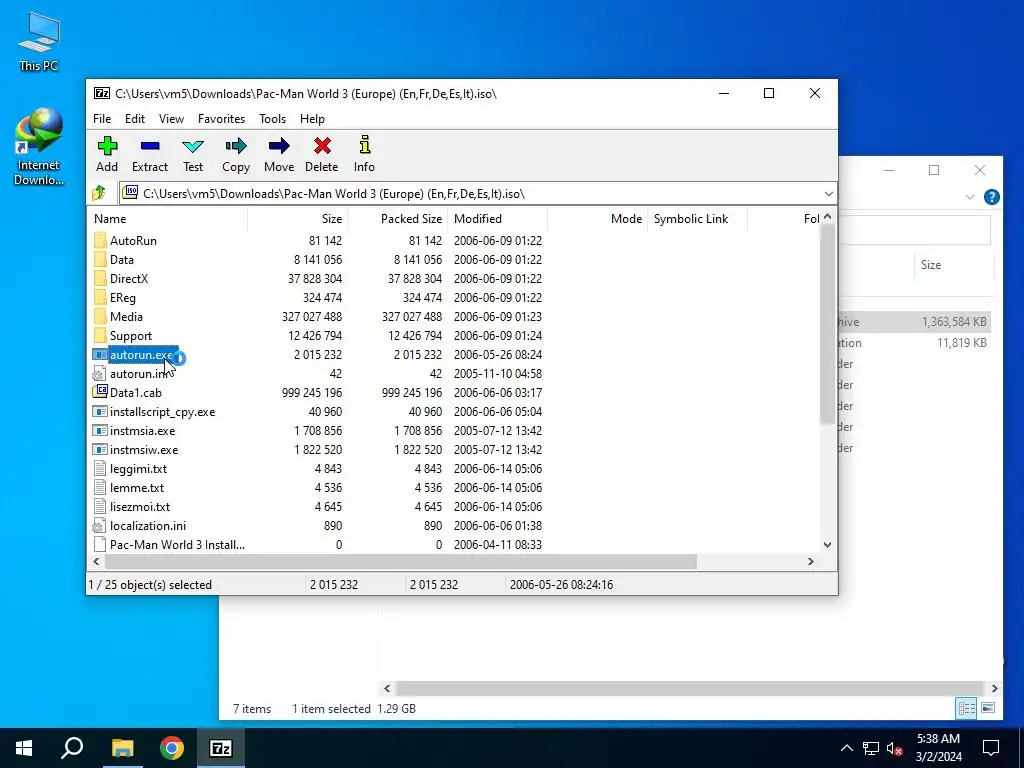Click the AutoRun folder icon

tap(100, 240)
